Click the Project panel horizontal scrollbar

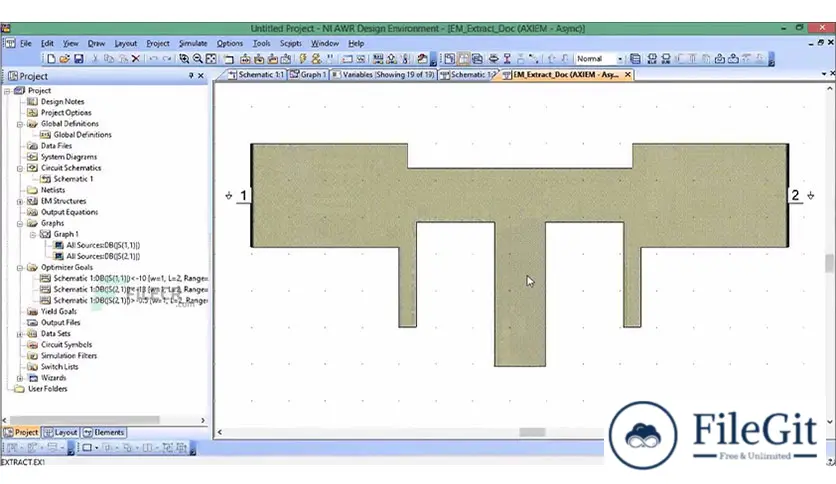coord(84,420)
